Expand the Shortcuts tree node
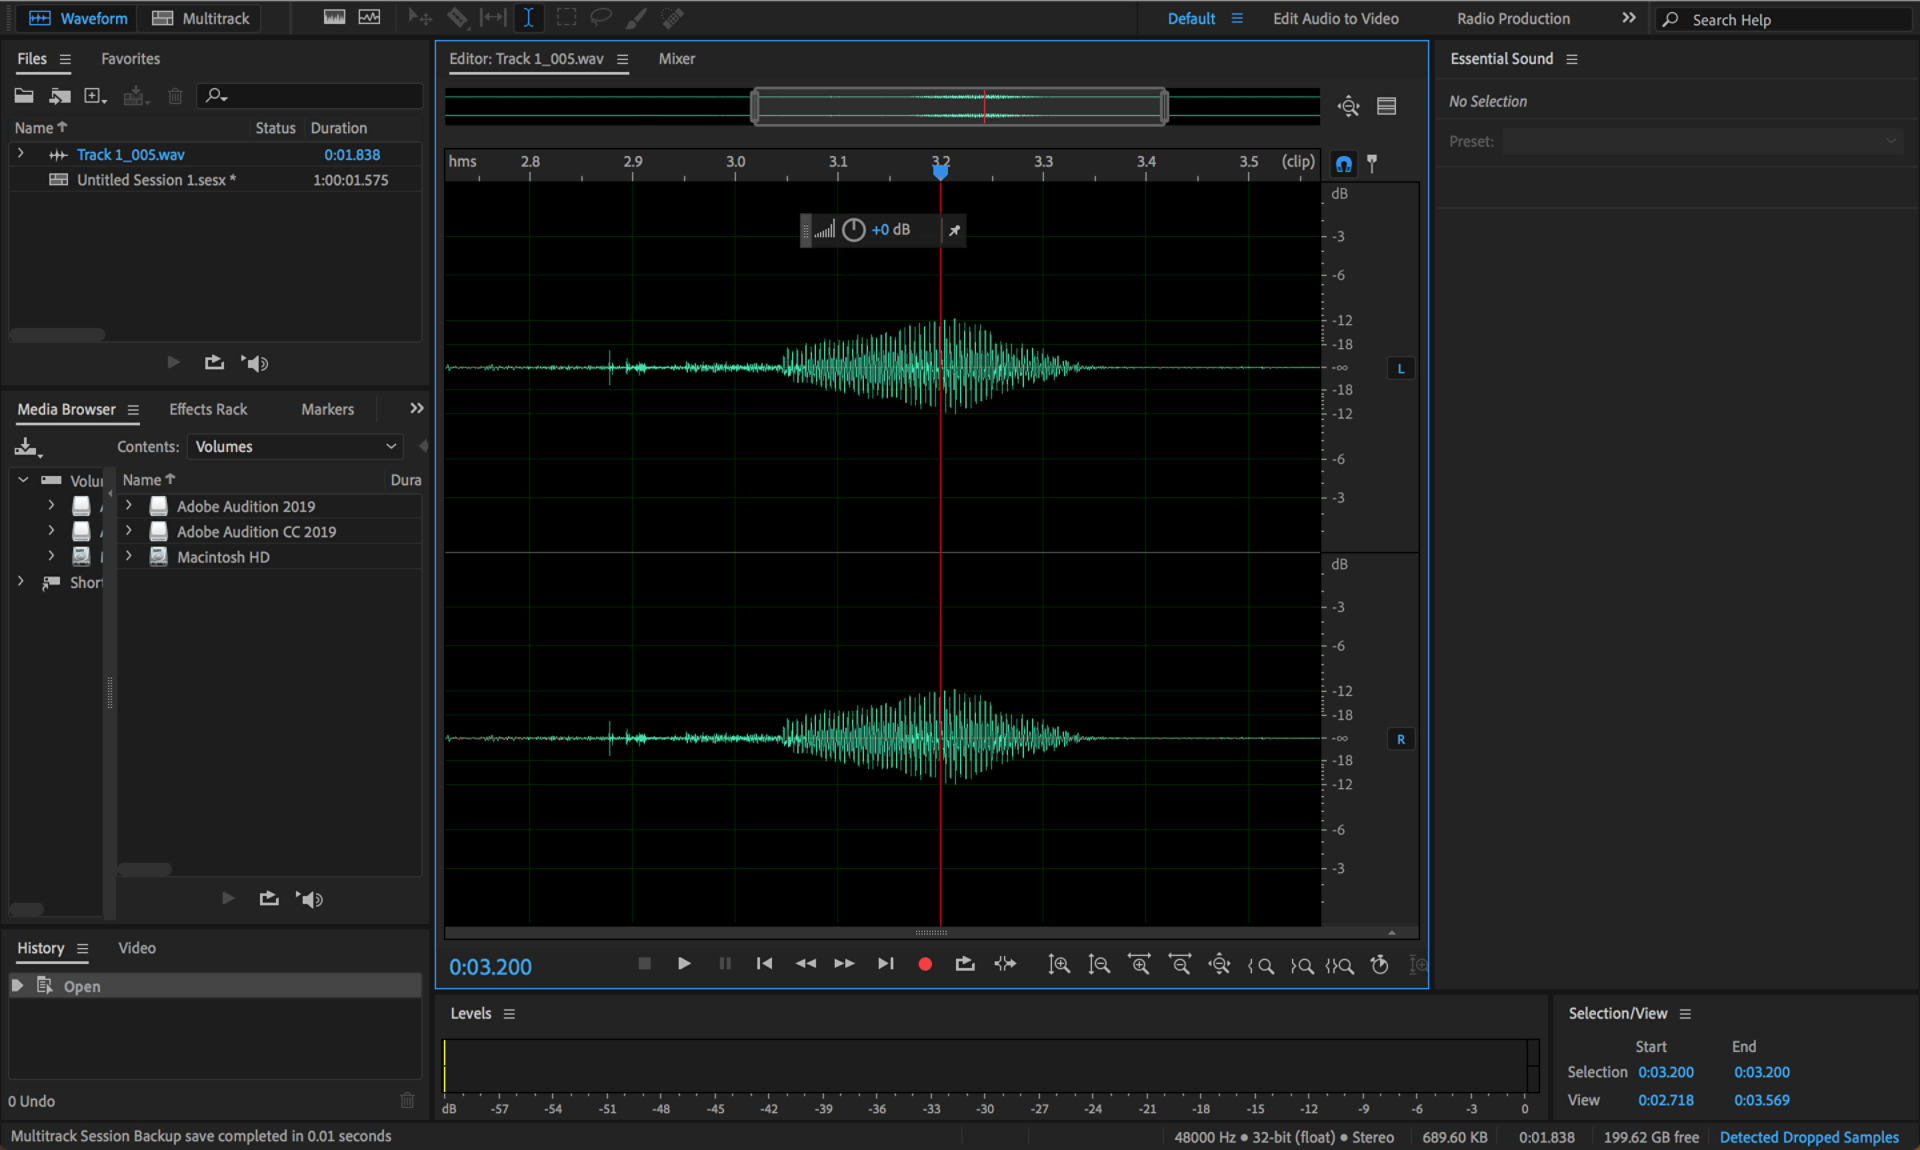 (x=20, y=582)
